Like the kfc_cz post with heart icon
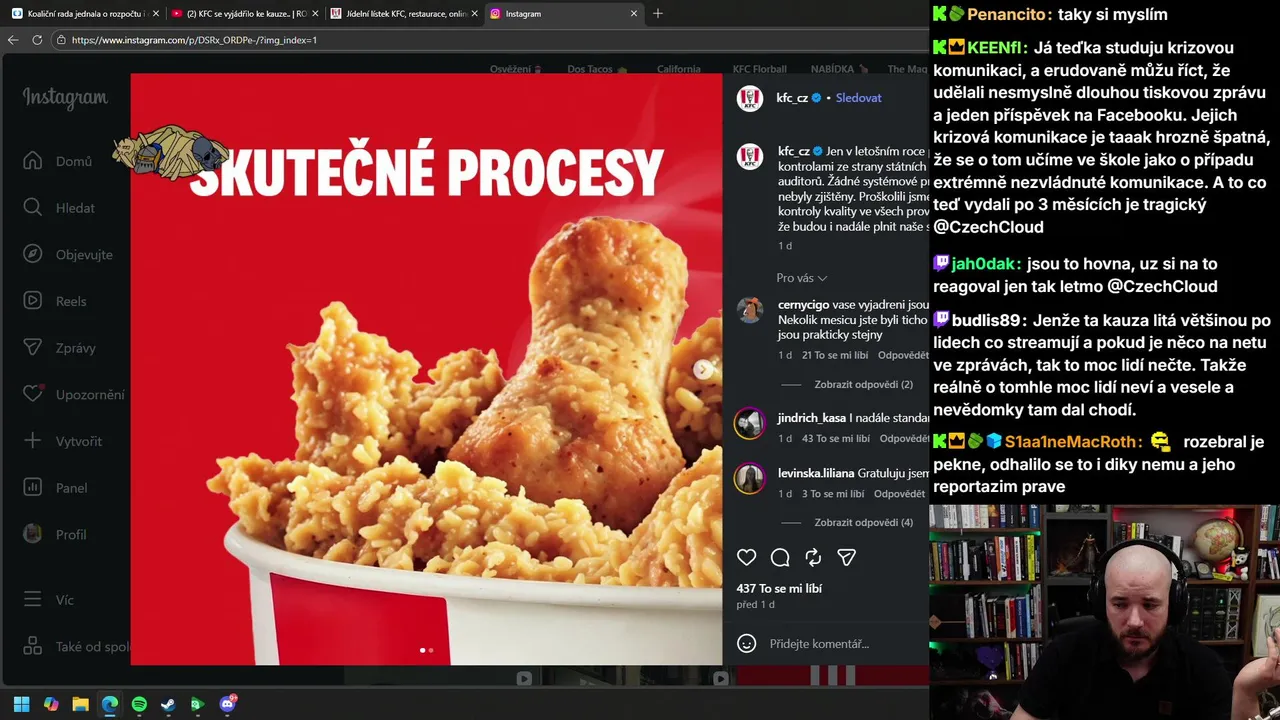Screen dimensions: 1280x720 pos(746,557)
